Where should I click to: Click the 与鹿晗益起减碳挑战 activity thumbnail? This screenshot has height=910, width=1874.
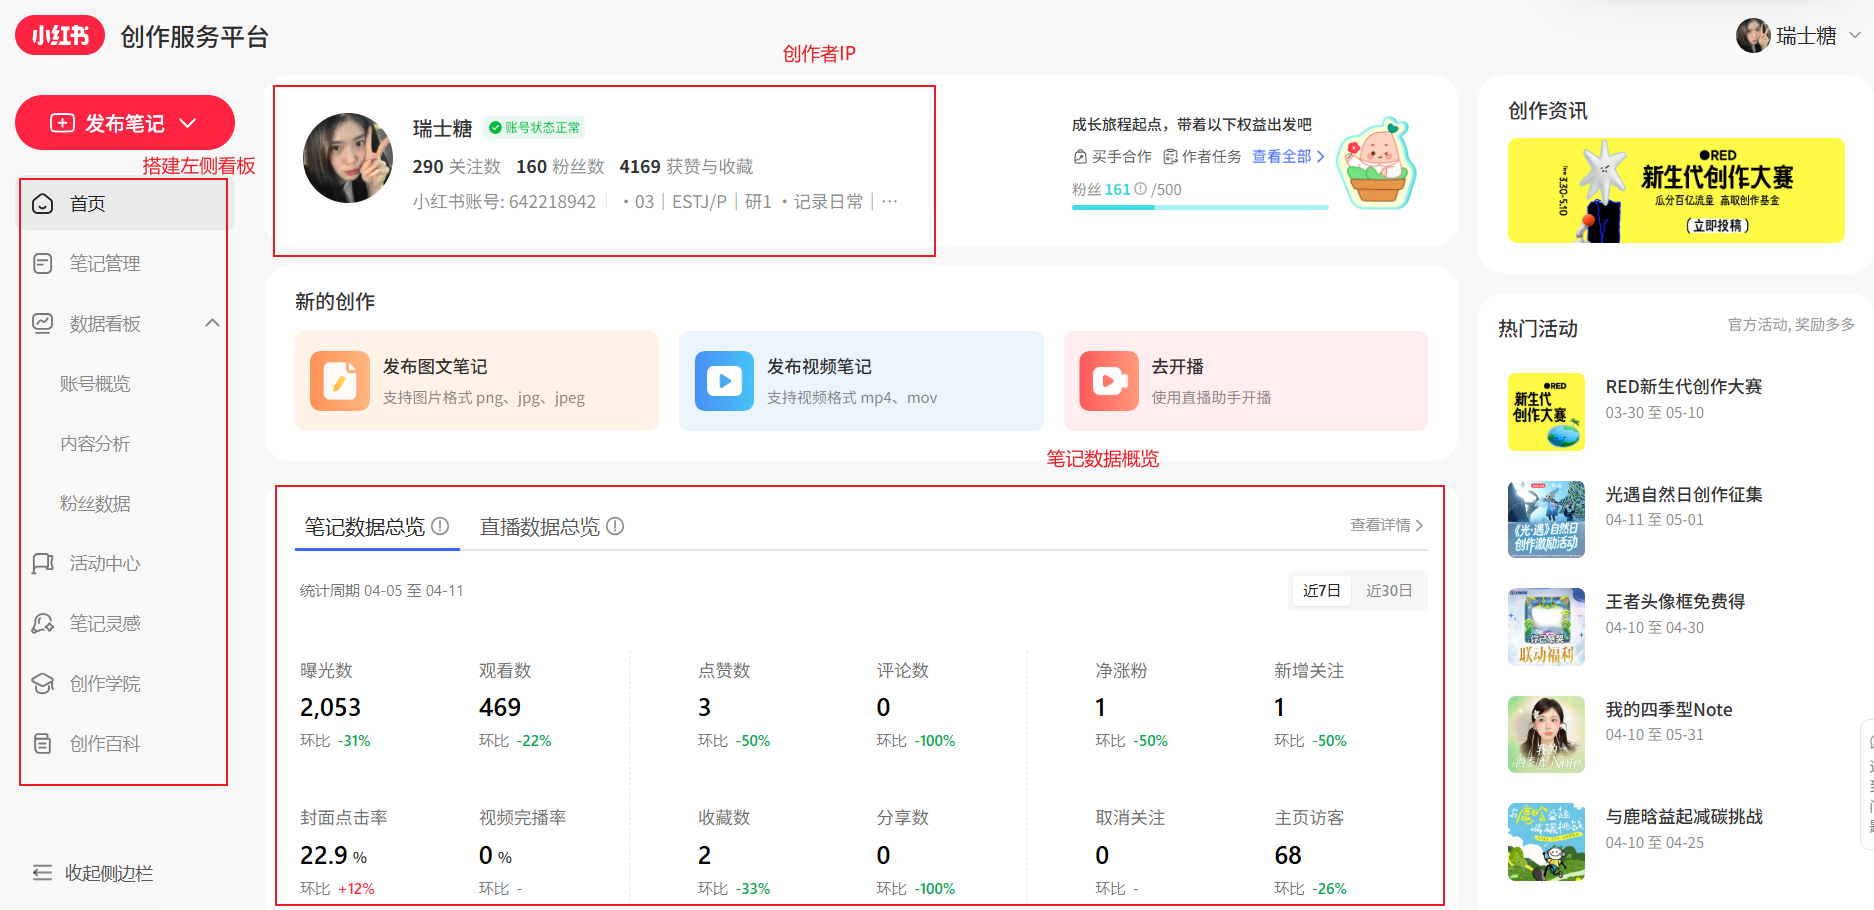[1546, 842]
